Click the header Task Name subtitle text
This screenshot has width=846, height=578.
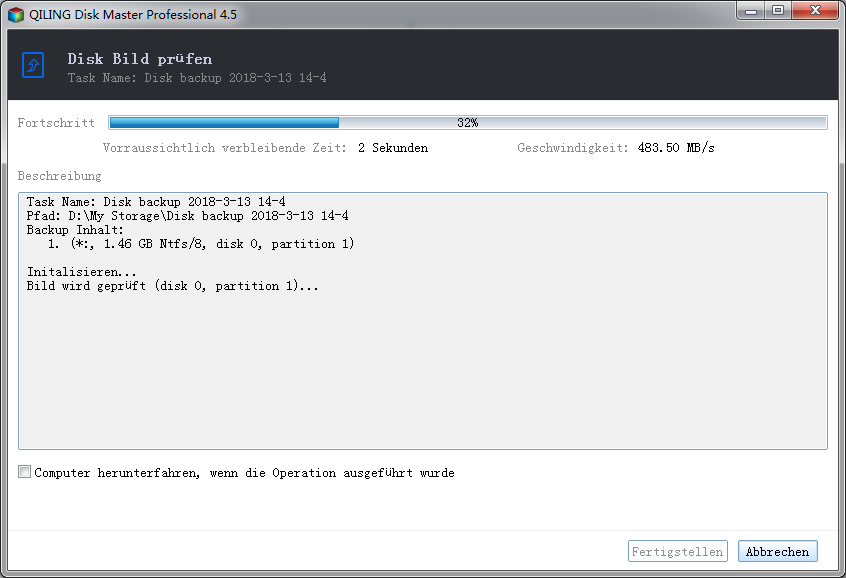point(197,78)
